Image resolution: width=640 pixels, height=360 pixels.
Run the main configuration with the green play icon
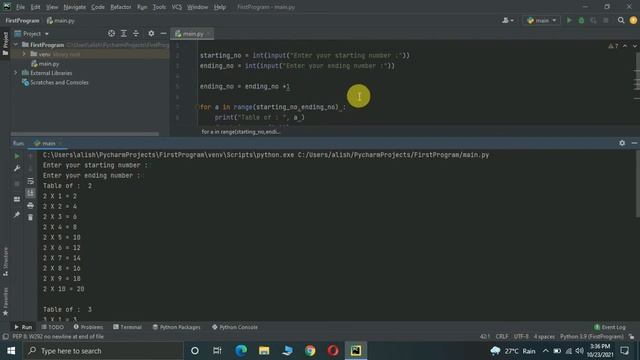pyautogui.click(x=569, y=20)
